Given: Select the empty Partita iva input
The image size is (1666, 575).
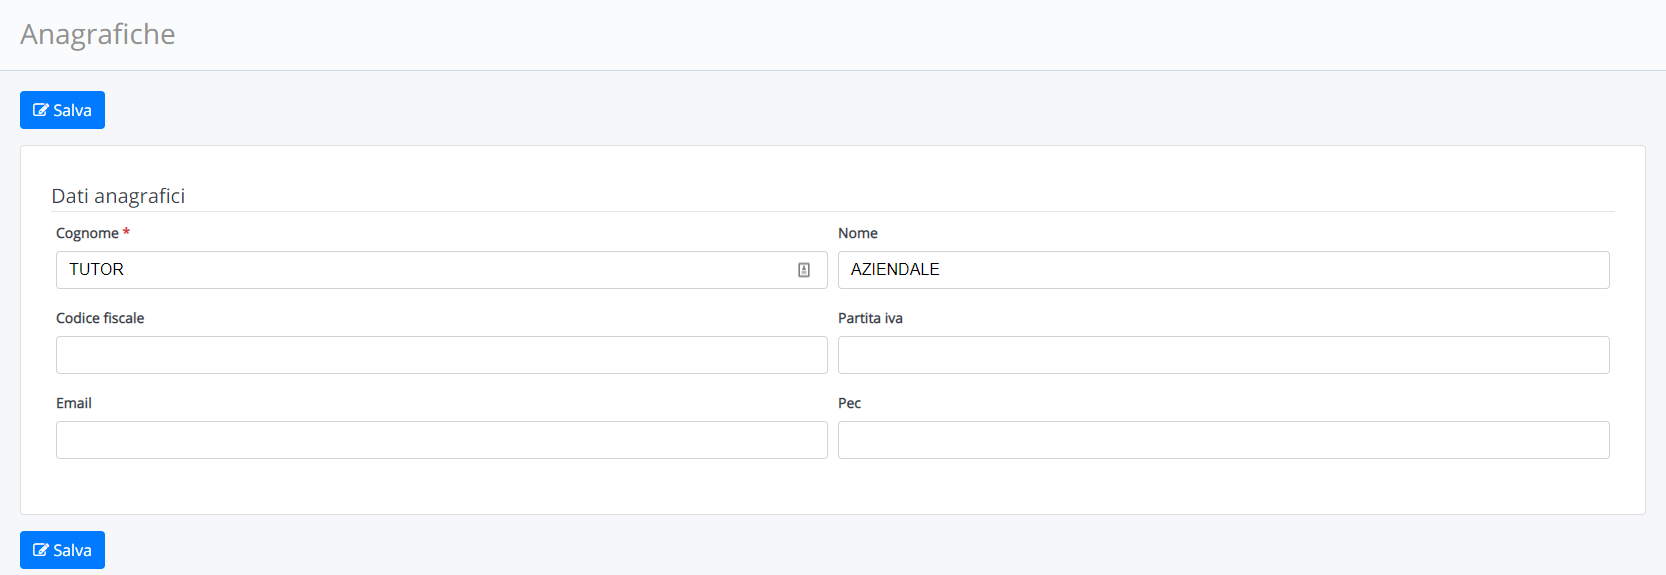Looking at the screenshot, I should point(1224,355).
